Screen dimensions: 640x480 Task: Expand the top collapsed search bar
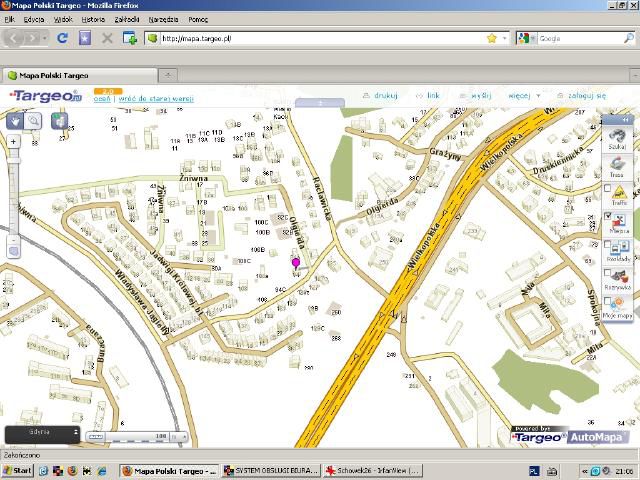click(x=320, y=103)
